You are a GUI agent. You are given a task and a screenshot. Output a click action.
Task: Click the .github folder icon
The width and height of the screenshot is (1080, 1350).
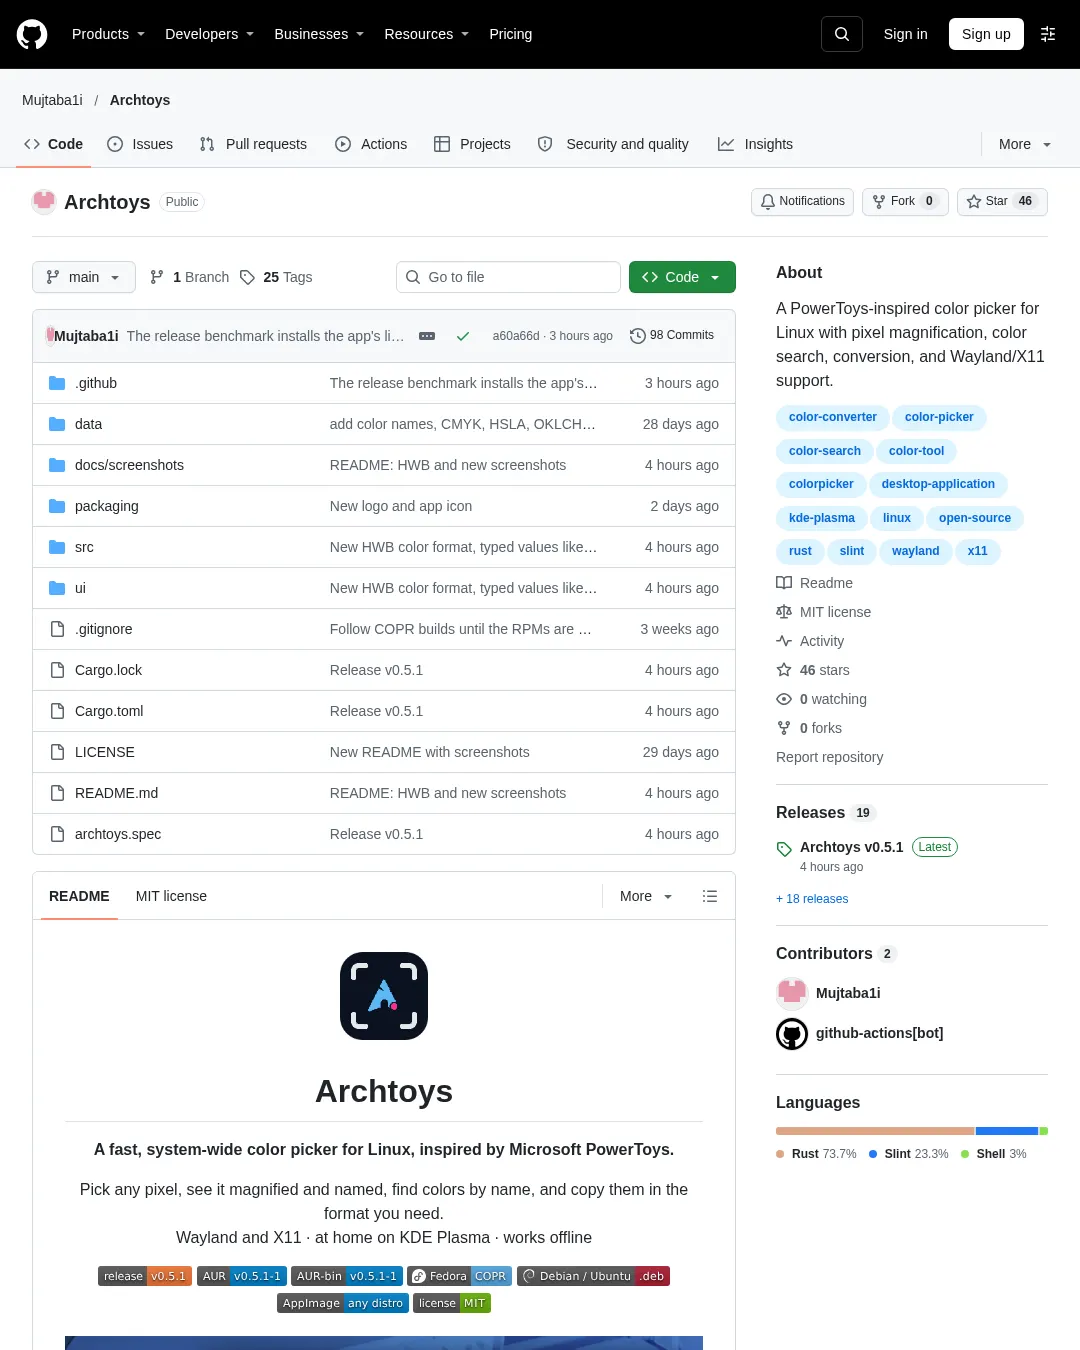tap(57, 383)
